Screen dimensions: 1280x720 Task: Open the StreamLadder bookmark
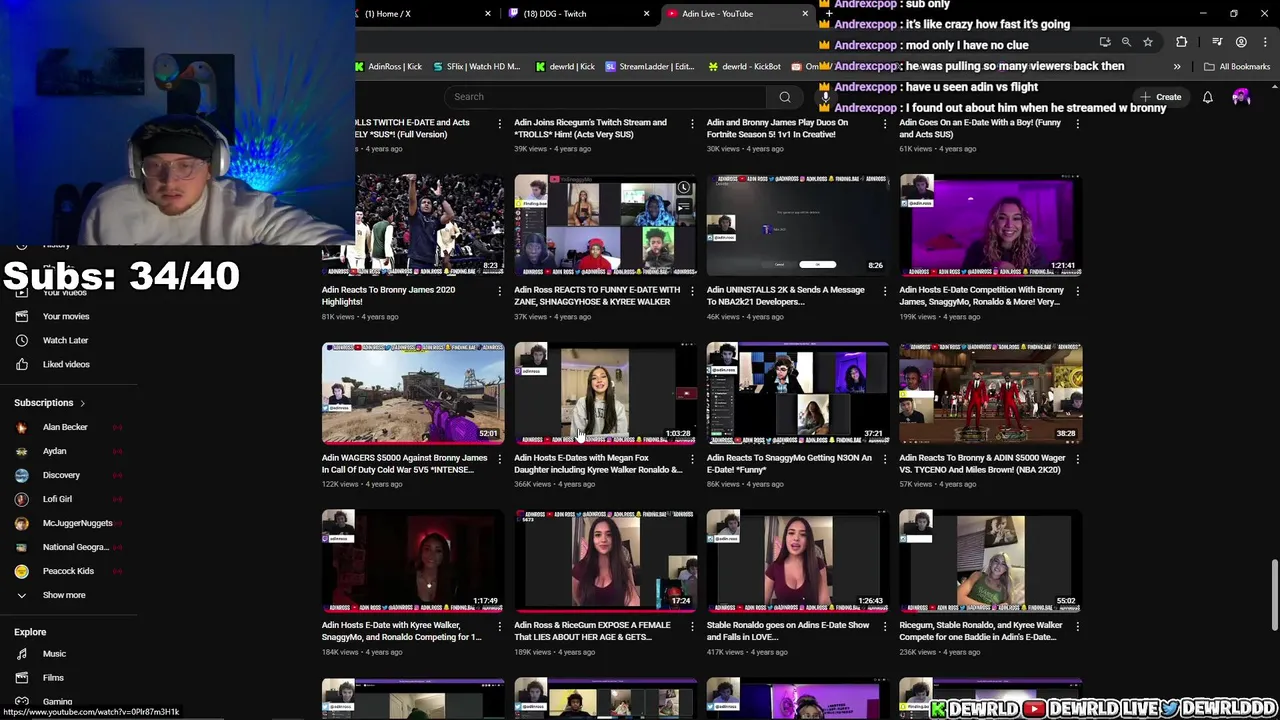pyautogui.click(x=650, y=67)
